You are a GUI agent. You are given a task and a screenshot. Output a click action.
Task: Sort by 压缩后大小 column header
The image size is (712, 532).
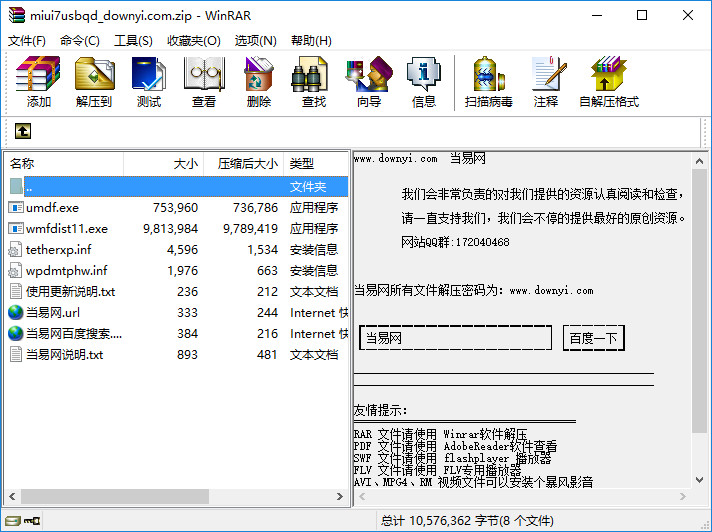point(243,163)
